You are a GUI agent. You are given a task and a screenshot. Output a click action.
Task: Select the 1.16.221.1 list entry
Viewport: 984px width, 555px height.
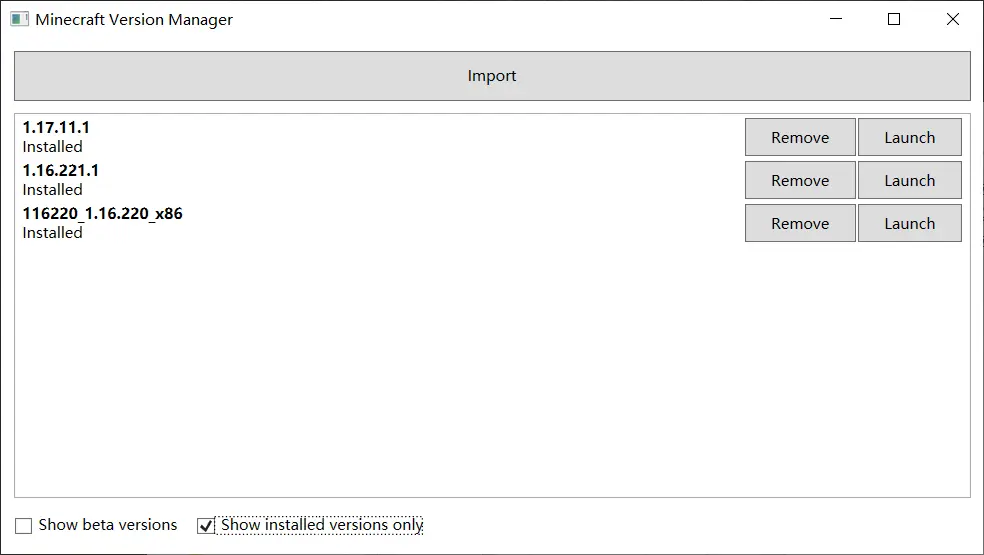(60, 170)
